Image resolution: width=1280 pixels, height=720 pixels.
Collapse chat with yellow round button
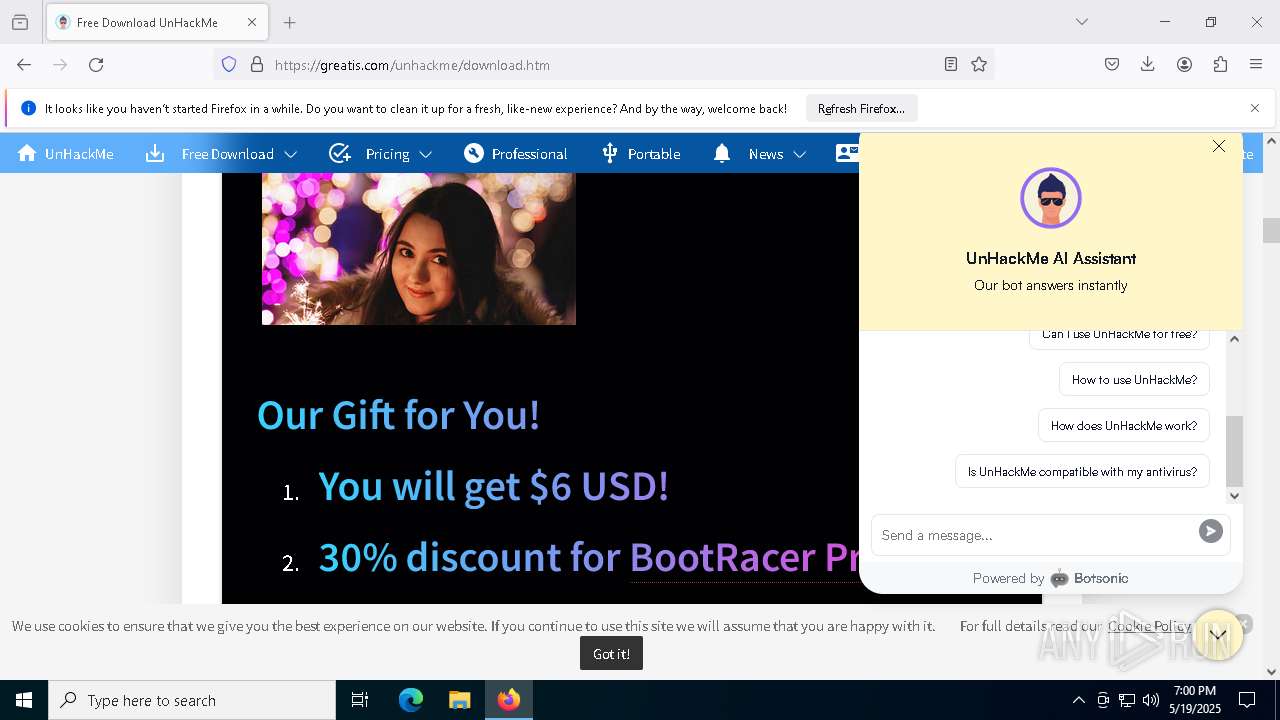(x=1217, y=634)
